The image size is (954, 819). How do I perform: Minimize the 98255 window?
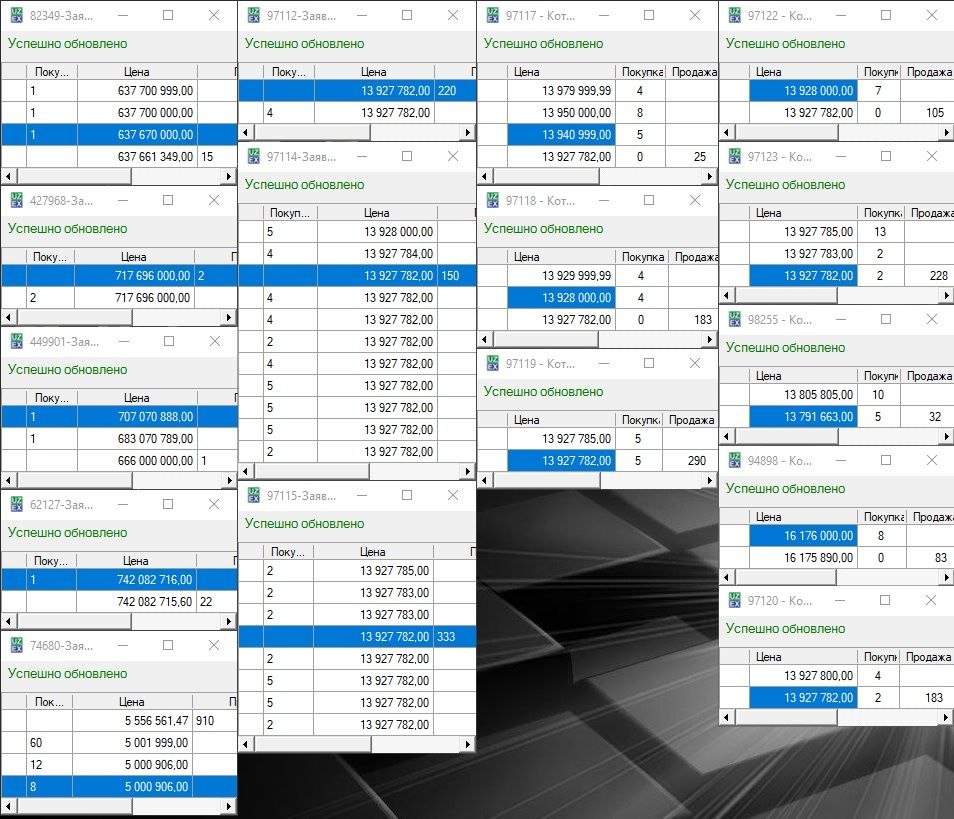[x=838, y=320]
